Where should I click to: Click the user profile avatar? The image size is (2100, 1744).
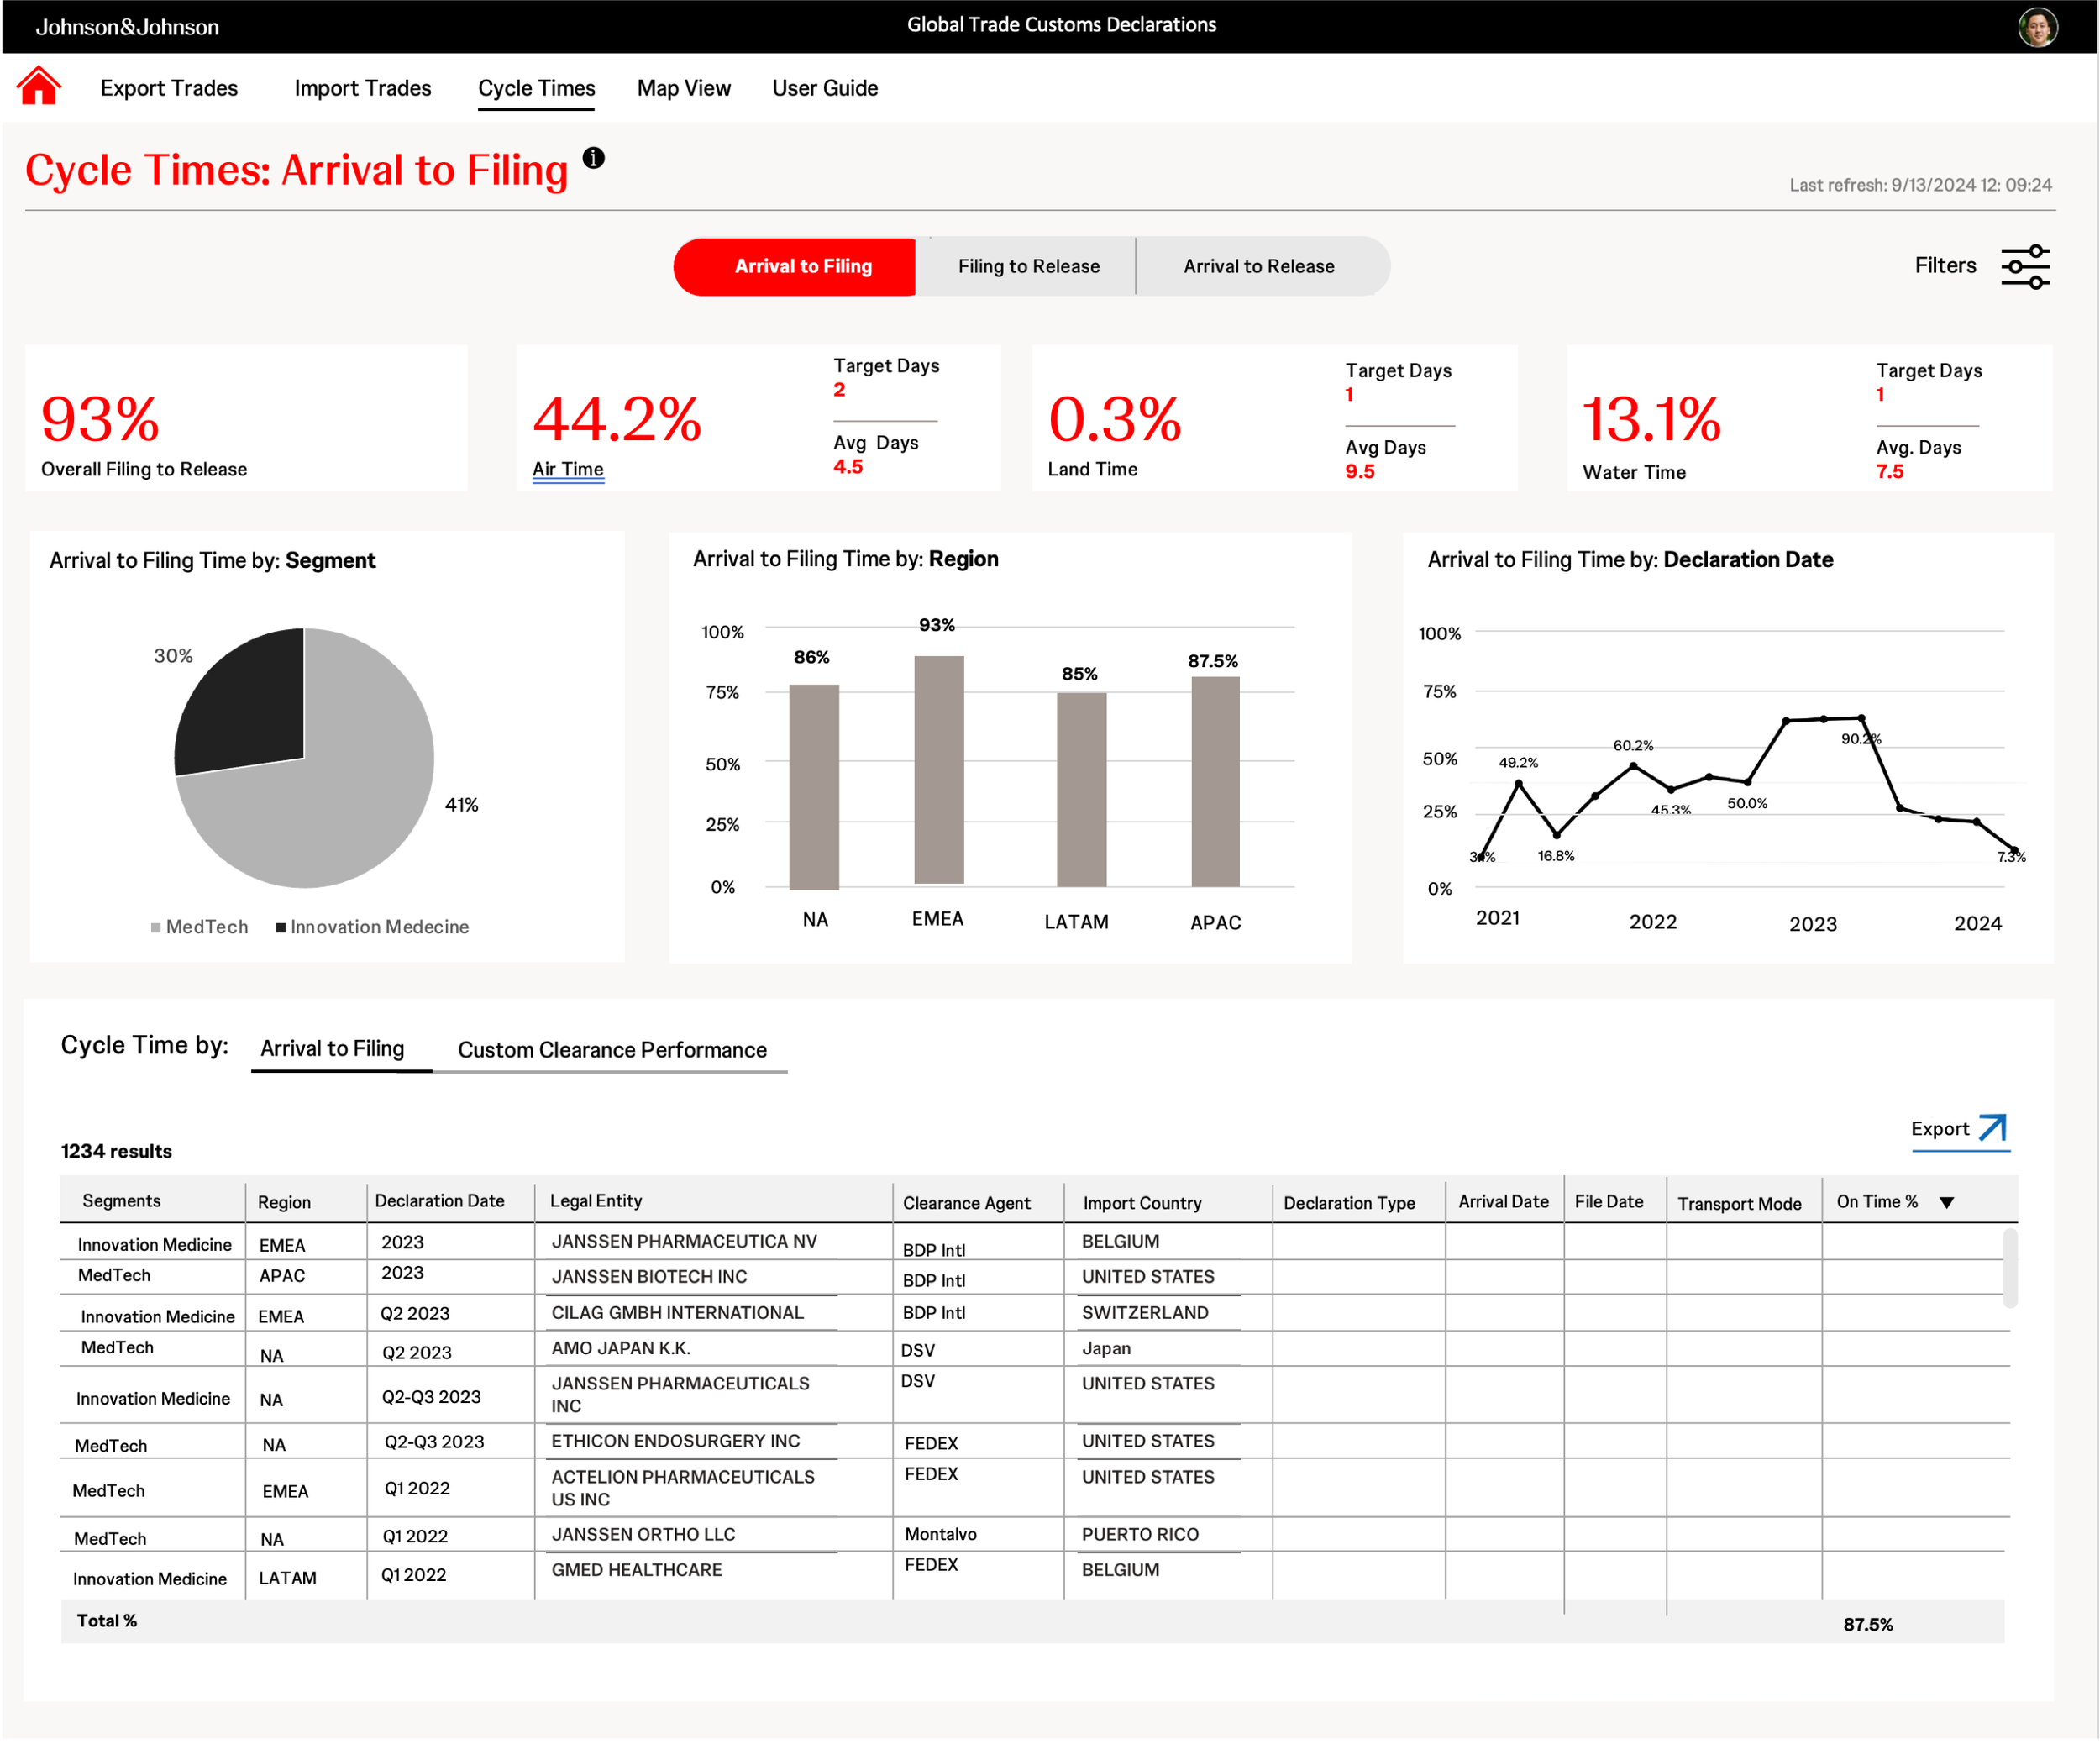click(x=2037, y=27)
